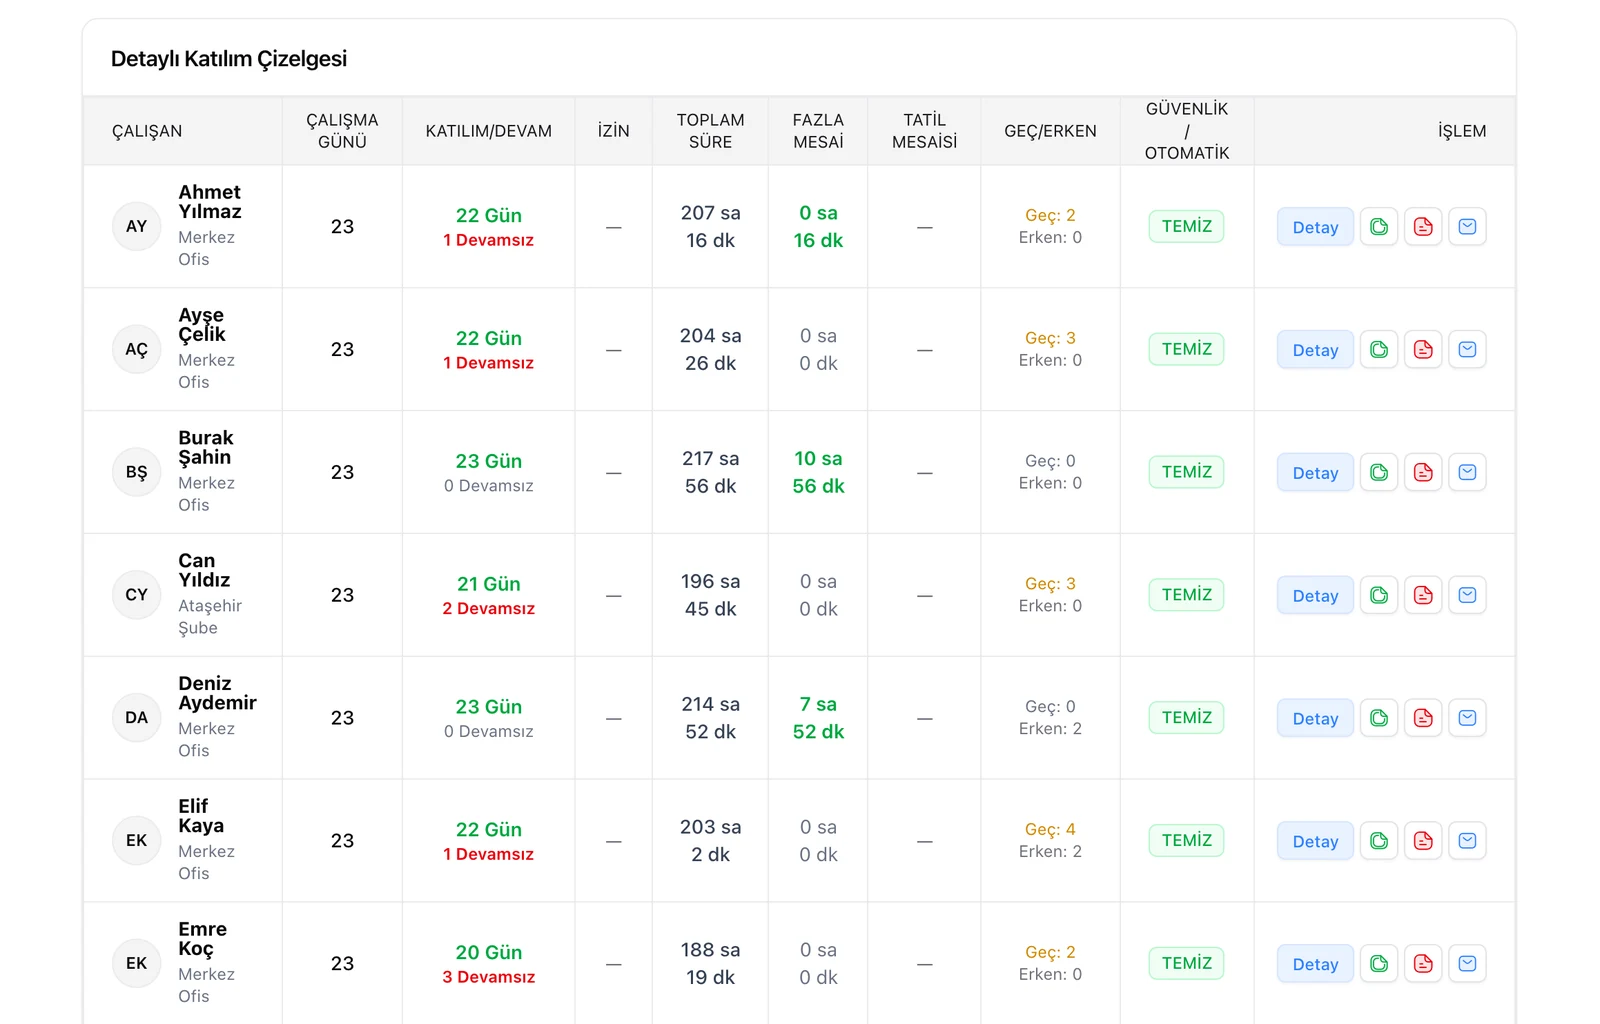Click the green export icon for Emre Koç
The image size is (1600, 1024).
(x=1379, y=964)
